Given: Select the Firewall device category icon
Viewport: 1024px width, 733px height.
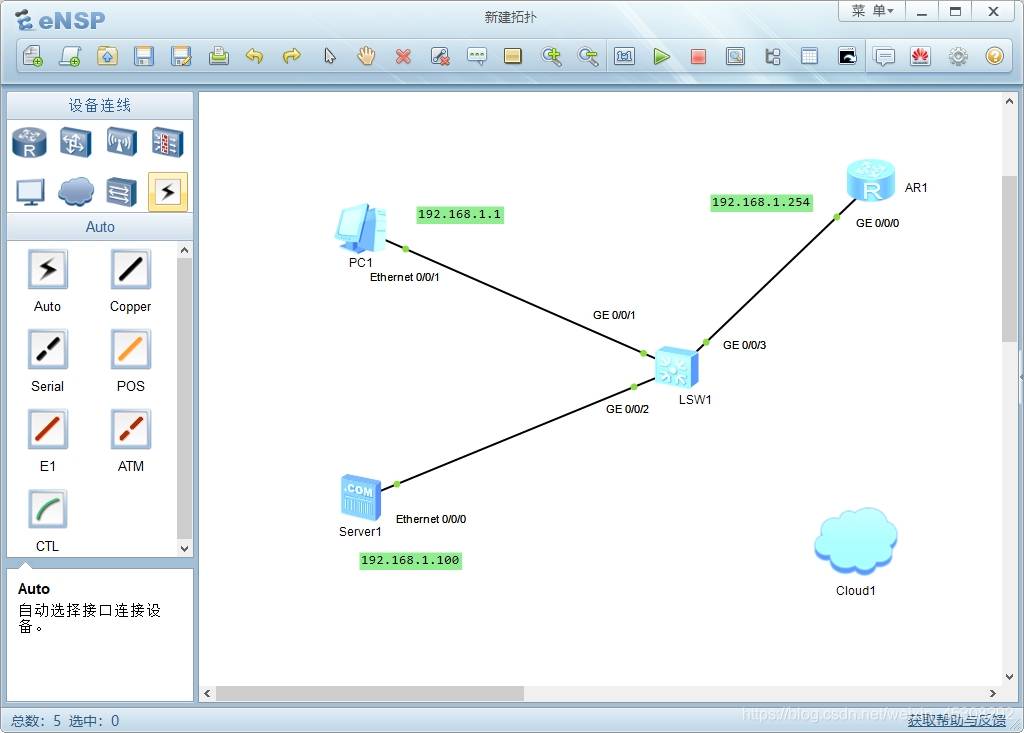Looking at the screenshot, I should point(167,142).
